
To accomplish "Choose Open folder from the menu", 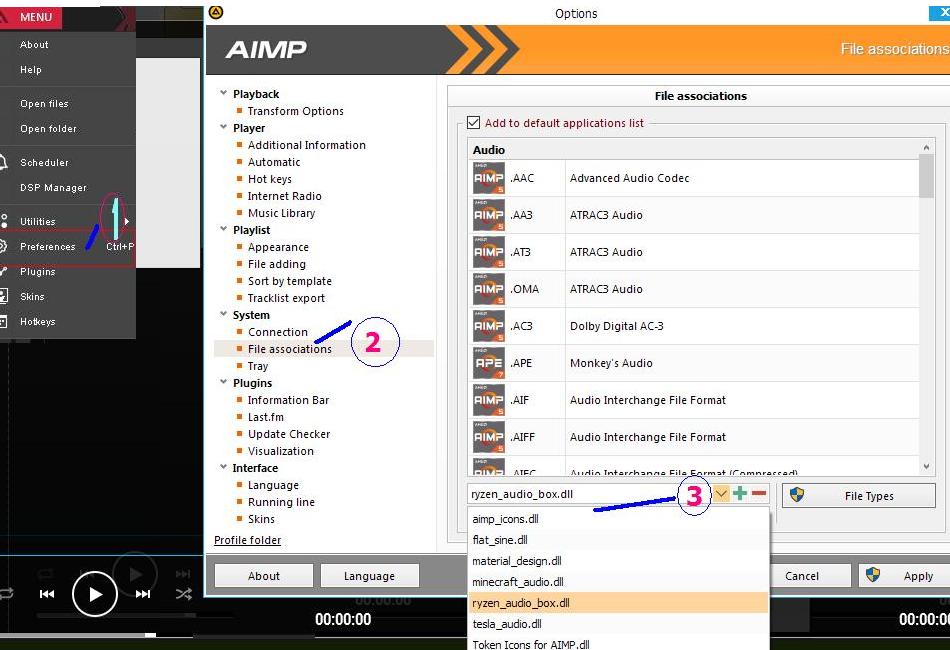I will pos(48,128).
